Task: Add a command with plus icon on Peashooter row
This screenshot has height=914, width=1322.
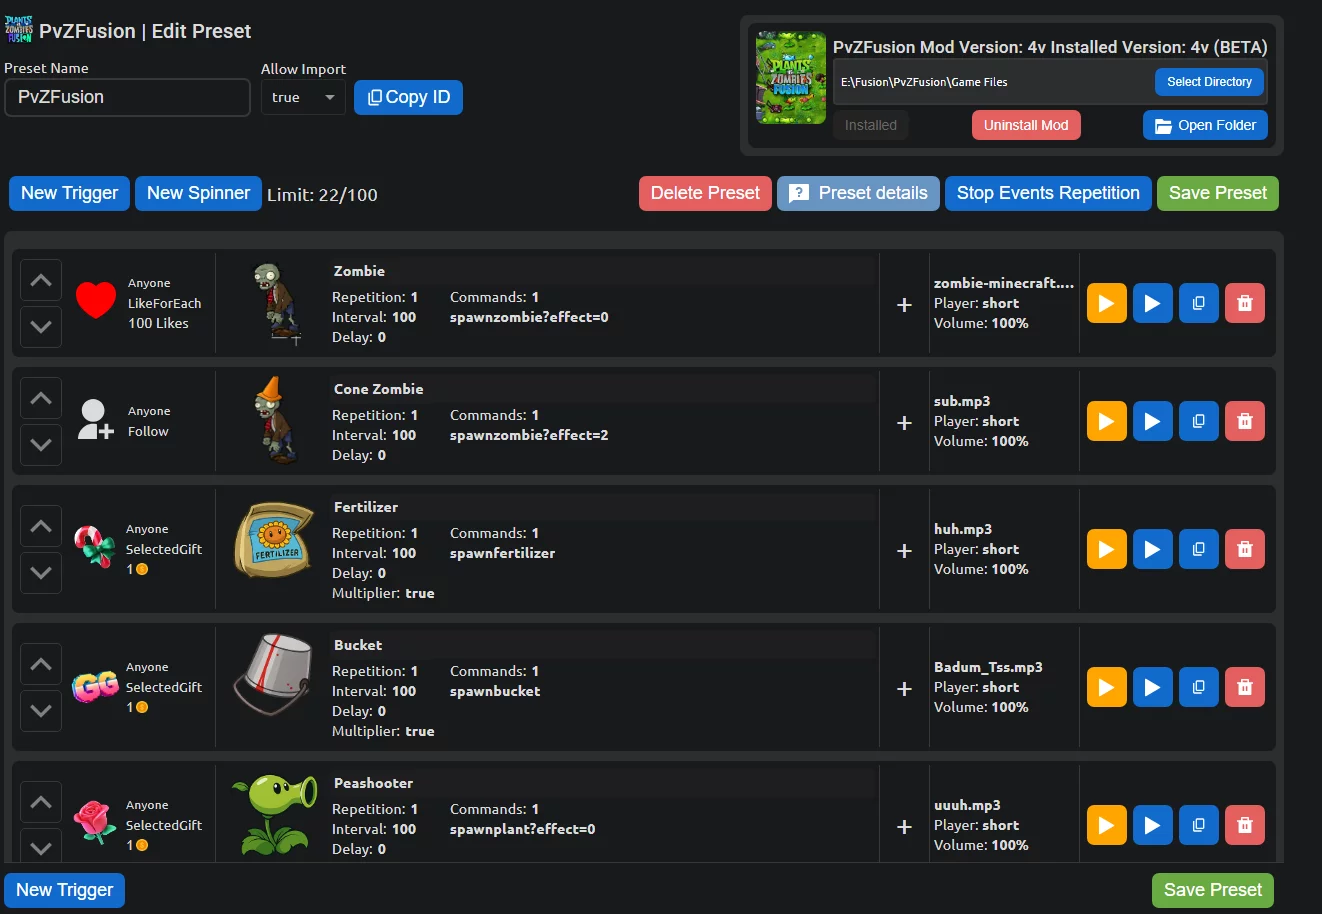Action: click(904, 827)
